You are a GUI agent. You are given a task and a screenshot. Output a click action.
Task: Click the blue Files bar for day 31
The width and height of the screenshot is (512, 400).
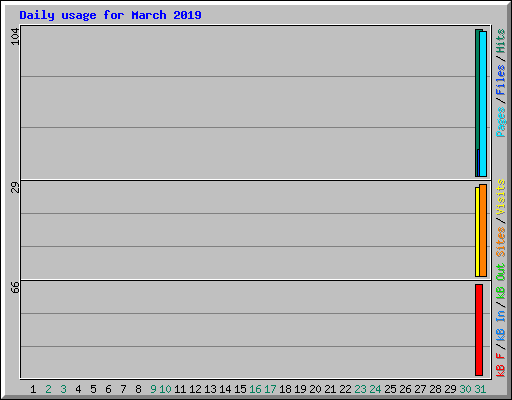(x=478, y=163)
